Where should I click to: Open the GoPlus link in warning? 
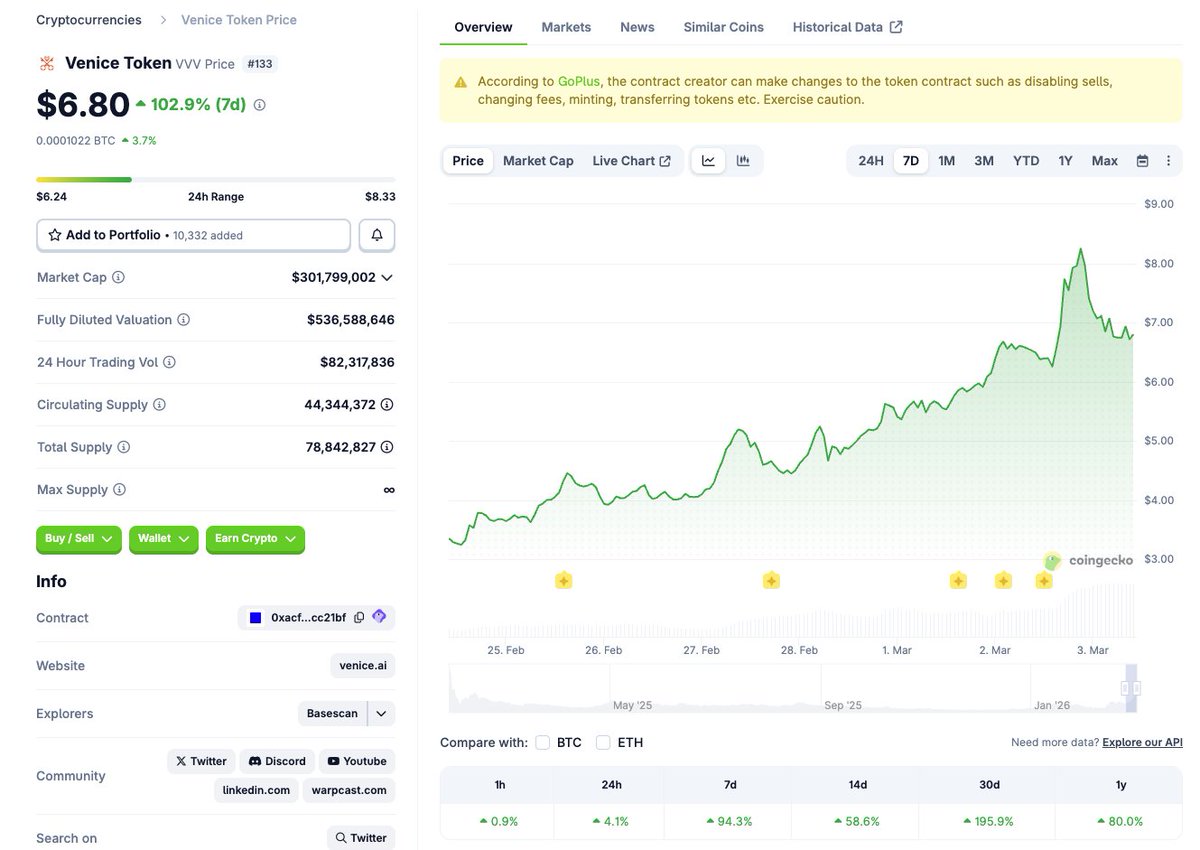tap(579, 81)
